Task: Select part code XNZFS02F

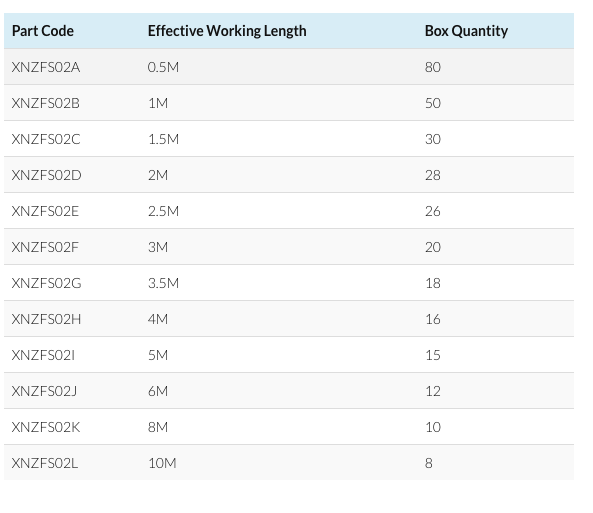Action: click(45, 247)
